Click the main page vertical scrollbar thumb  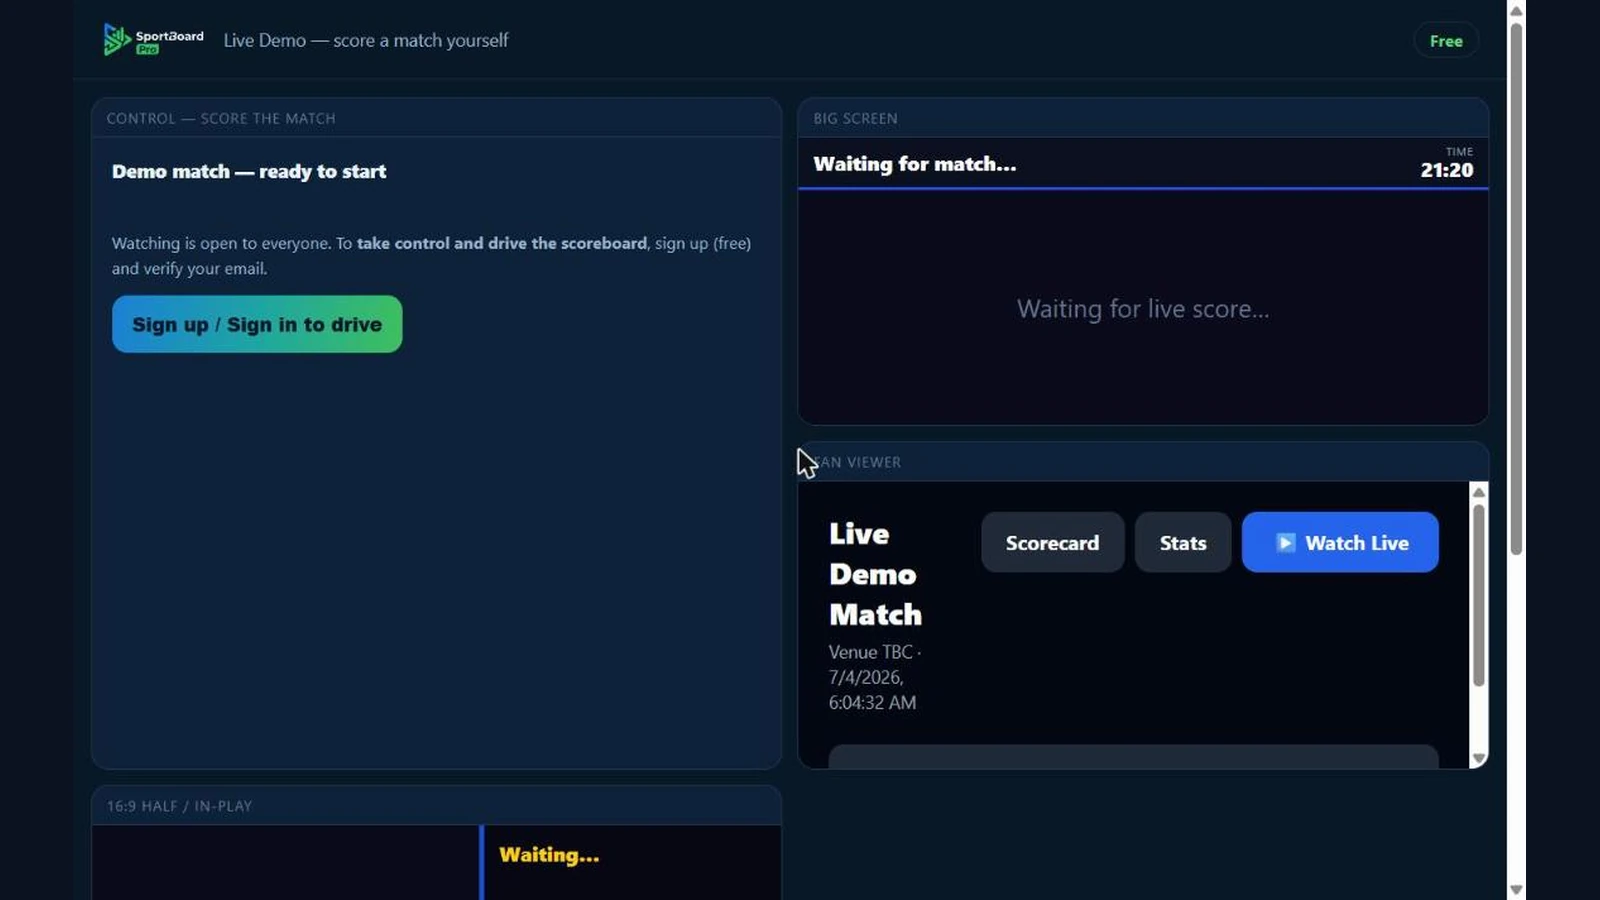[1516, 288]
